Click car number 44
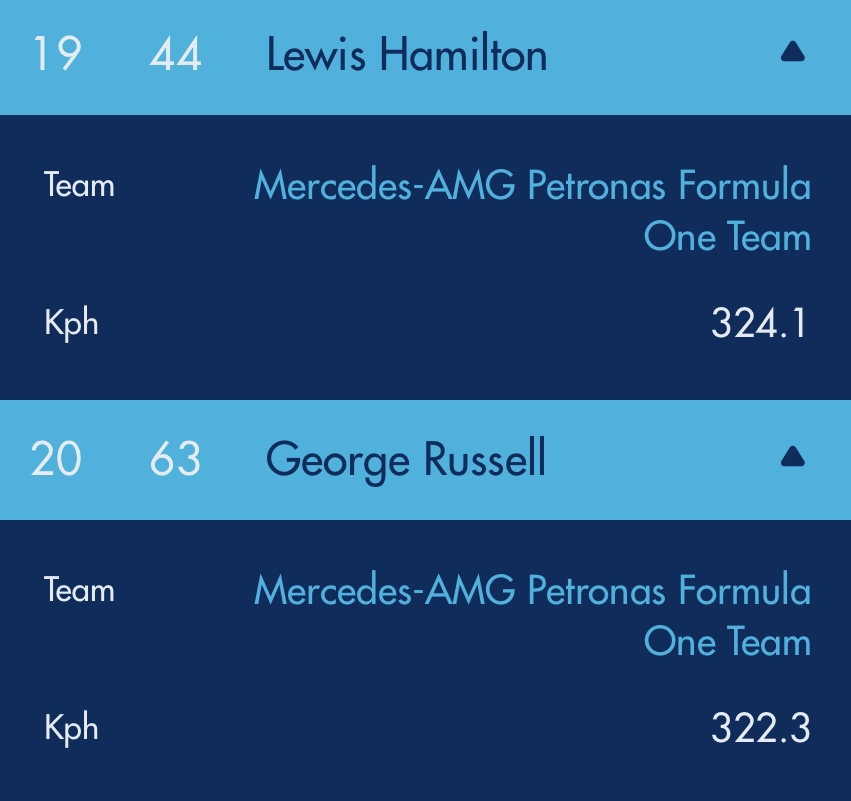The height and width of the screenshot is (801, 851). [176, 55]
